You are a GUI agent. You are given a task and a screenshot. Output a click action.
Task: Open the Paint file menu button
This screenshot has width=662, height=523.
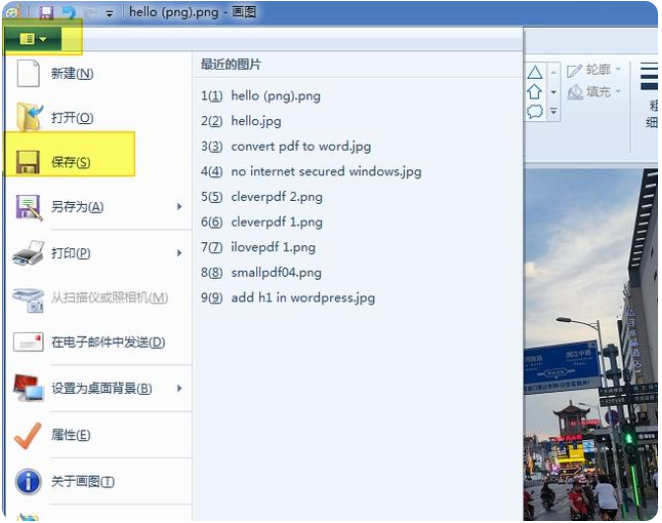tap(32, 39)
